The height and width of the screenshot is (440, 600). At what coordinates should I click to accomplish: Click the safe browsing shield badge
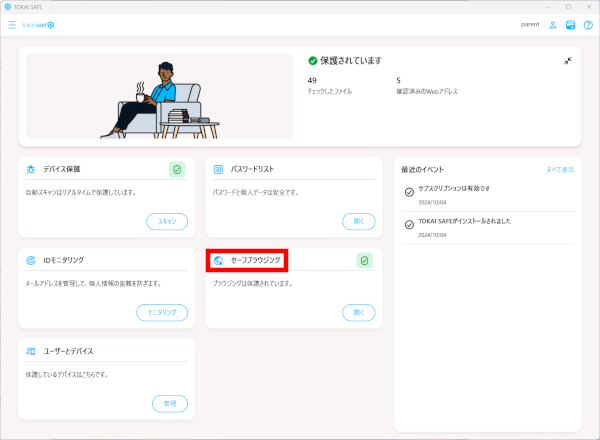[365, 261]
